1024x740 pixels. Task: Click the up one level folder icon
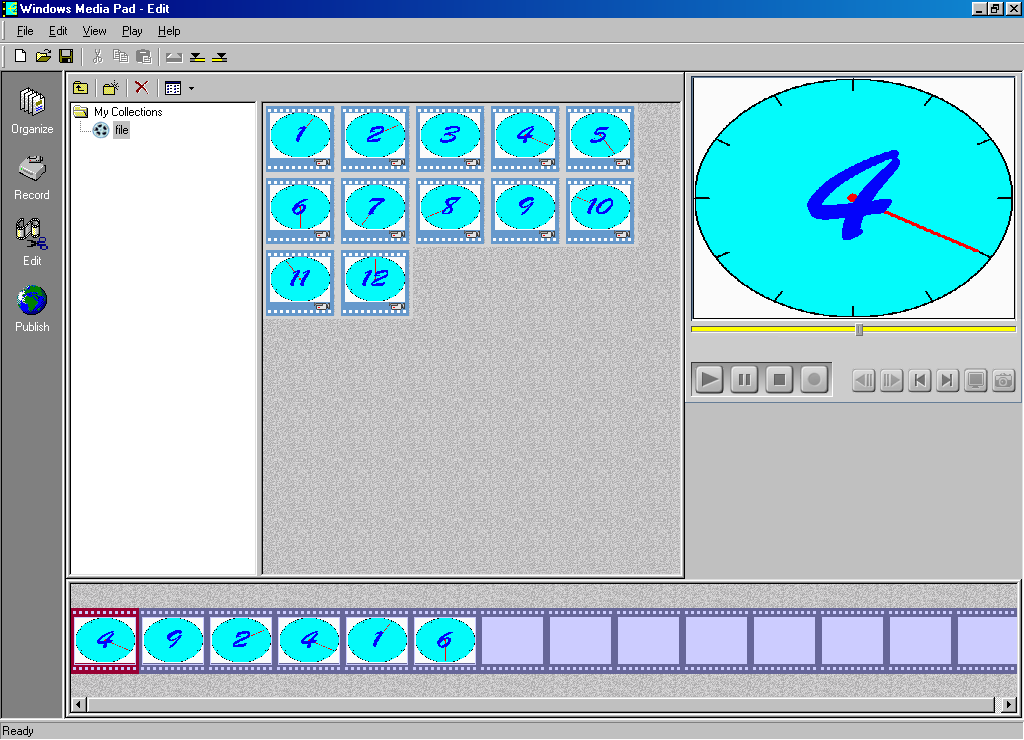click(x=80, y=88)
